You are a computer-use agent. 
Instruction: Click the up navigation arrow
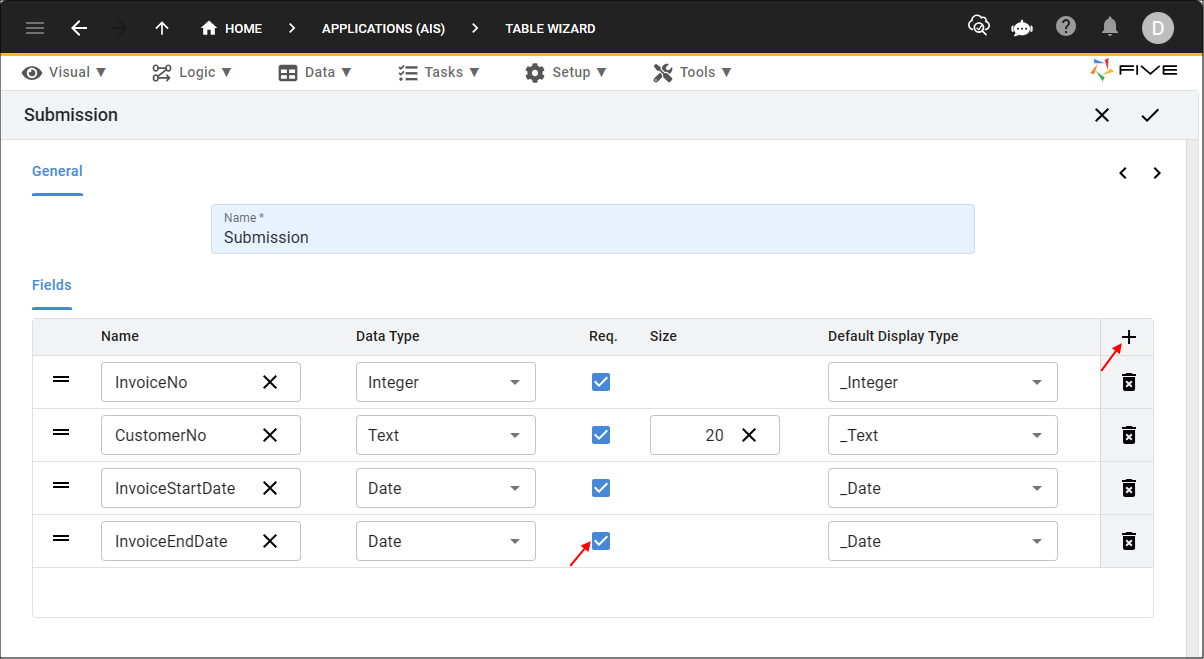pos(161,28)
